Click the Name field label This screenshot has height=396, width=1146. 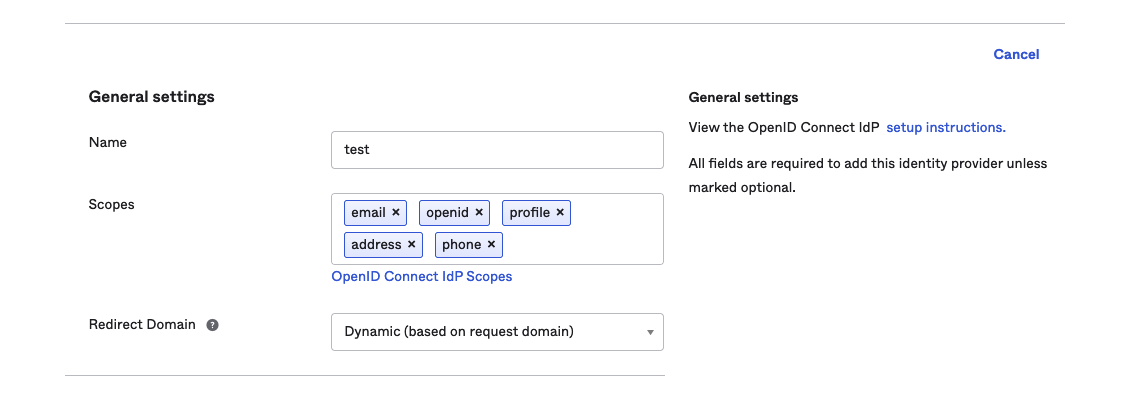[107, 142]
